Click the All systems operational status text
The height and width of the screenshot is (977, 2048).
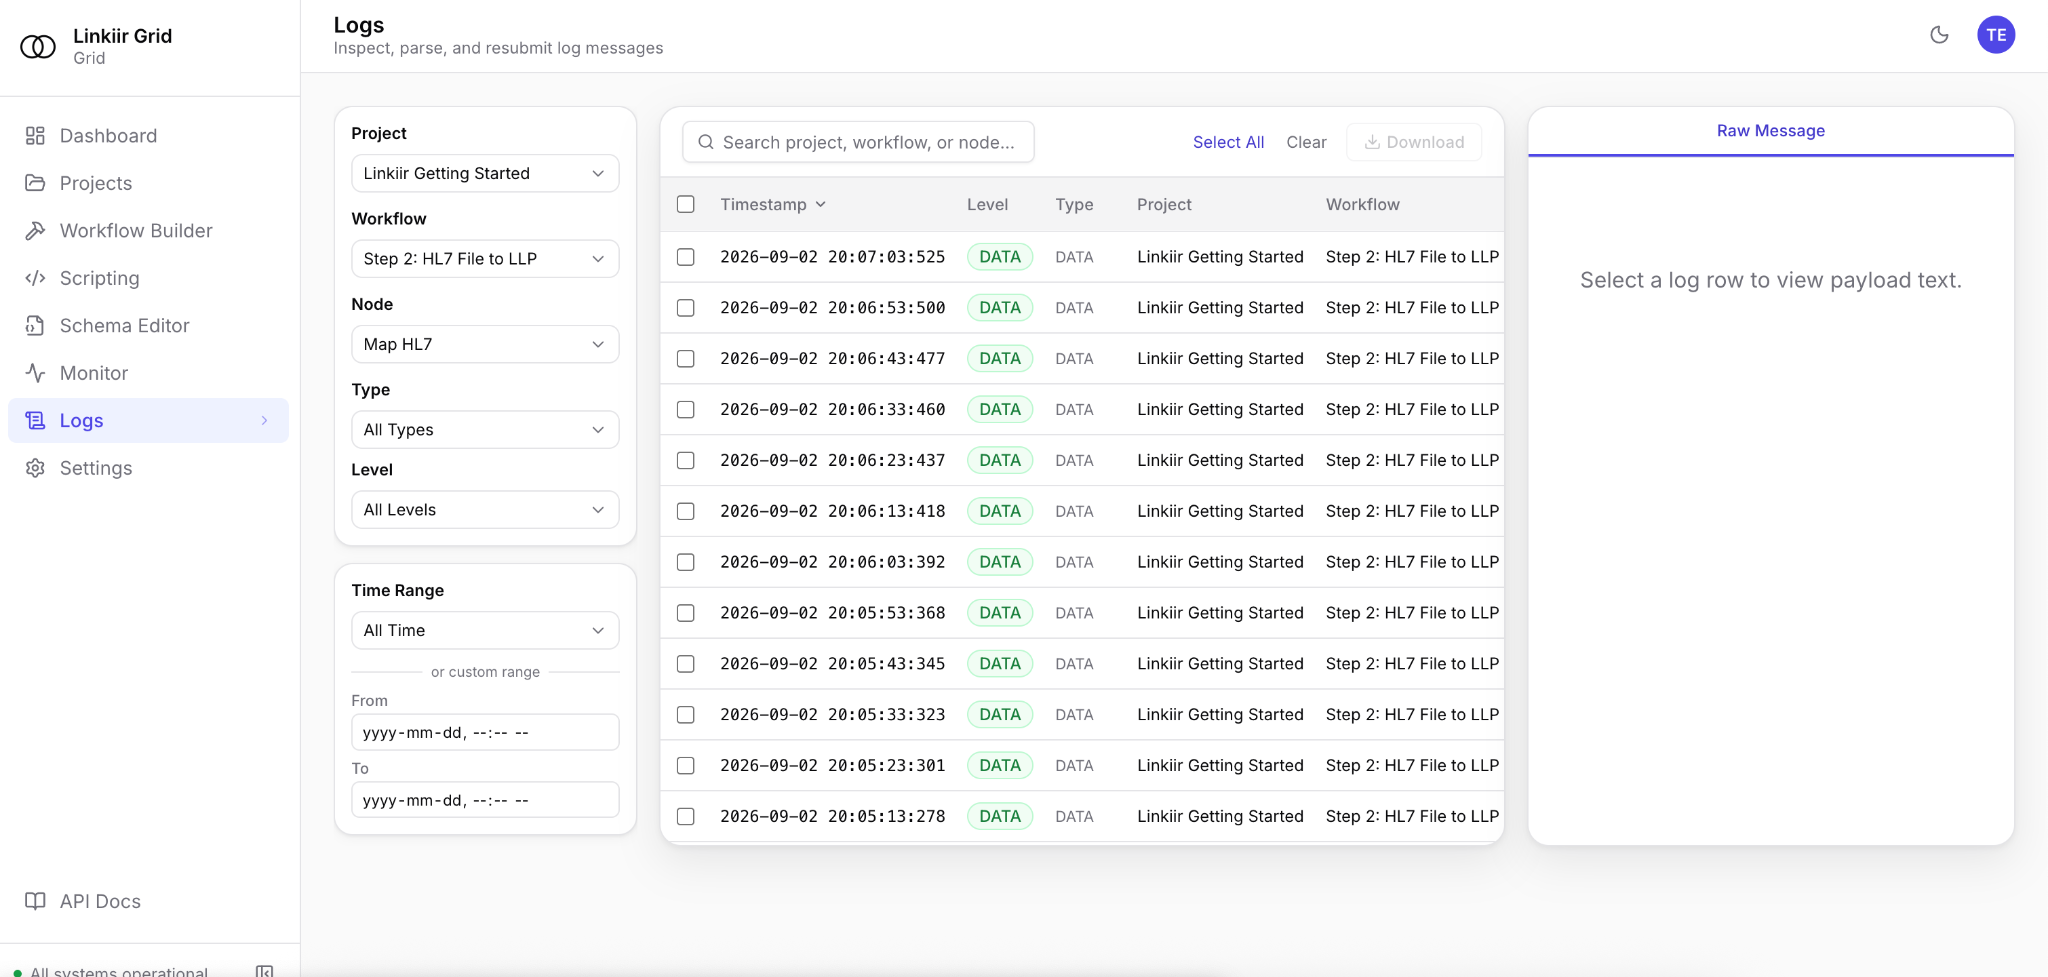point(119,971)
